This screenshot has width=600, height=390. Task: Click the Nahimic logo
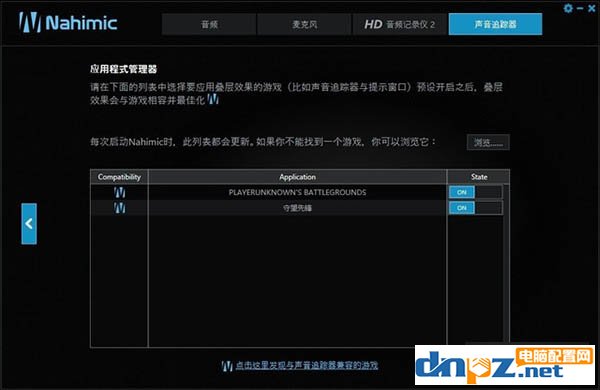tap(68, 22)
